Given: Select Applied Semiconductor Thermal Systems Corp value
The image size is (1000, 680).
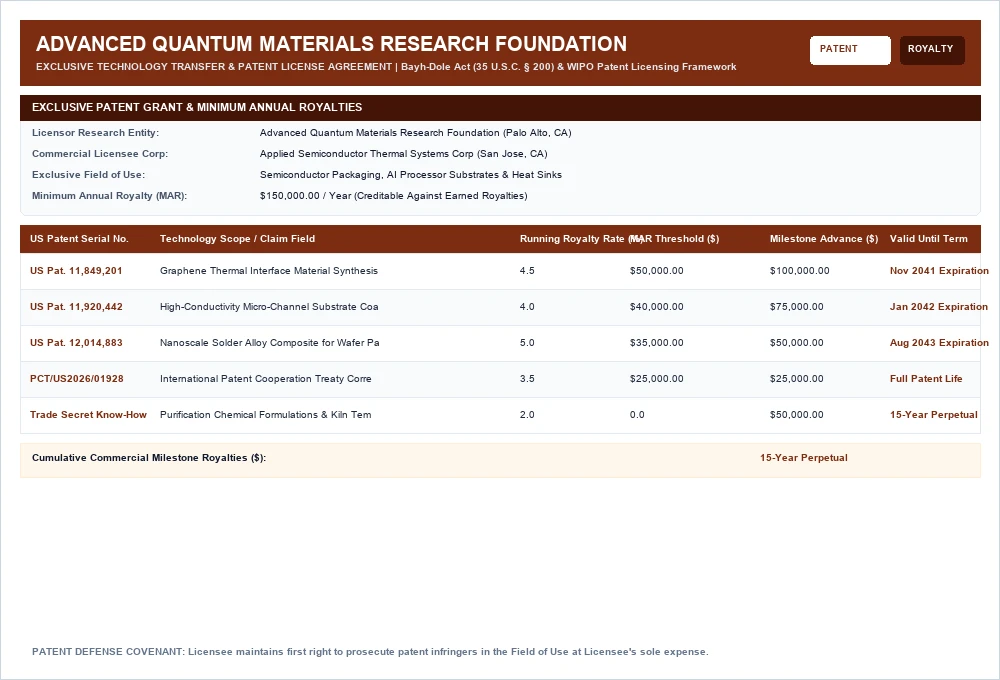Looking at the screenshot, I should [403, 154].
